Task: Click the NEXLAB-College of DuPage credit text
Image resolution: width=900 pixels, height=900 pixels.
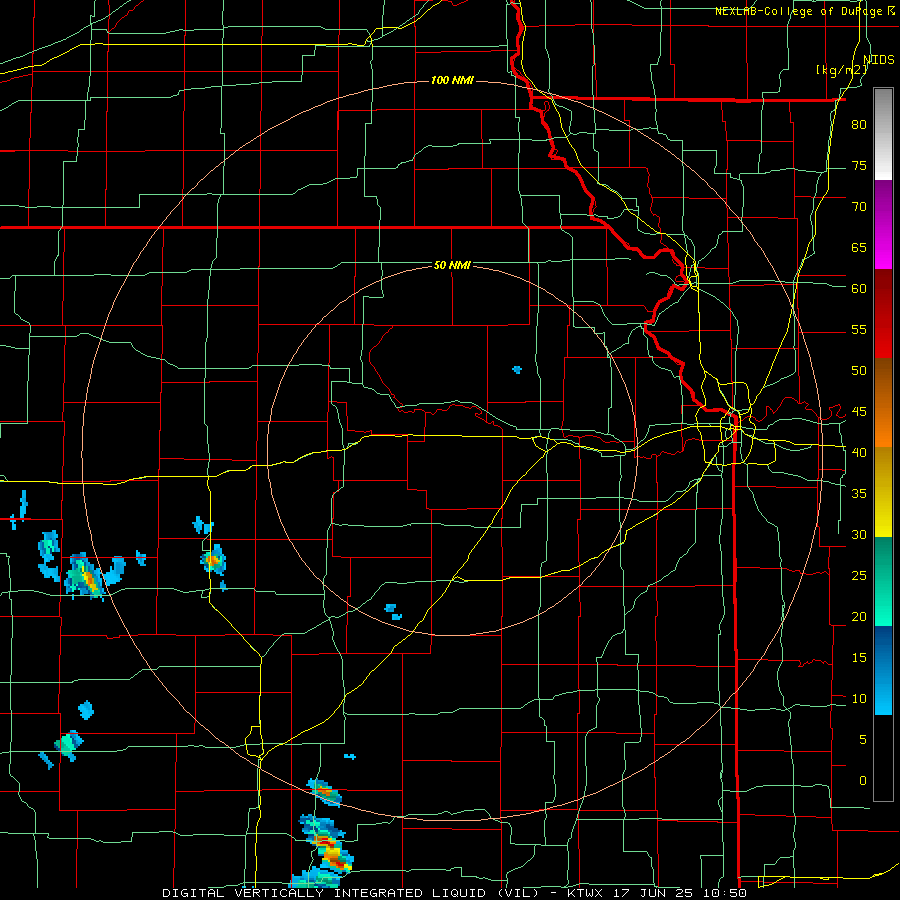Action: pyautogui.click(x=804, y=11)
